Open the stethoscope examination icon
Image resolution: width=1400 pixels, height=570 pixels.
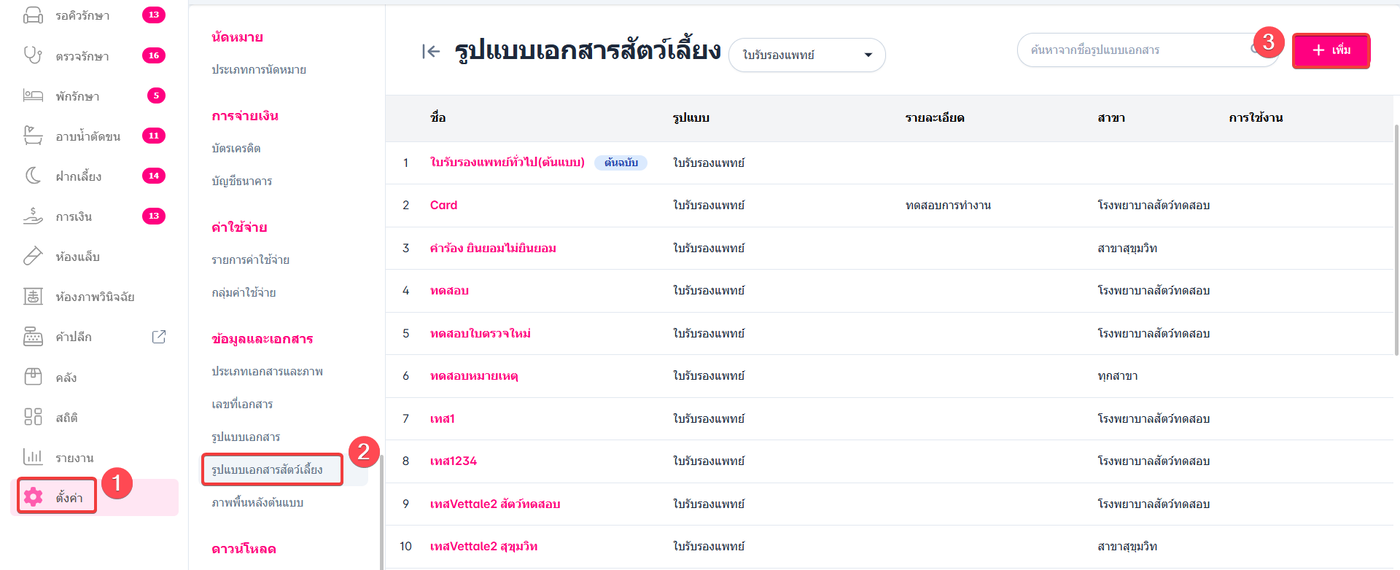pyautogui.click(x=33, y=56)
